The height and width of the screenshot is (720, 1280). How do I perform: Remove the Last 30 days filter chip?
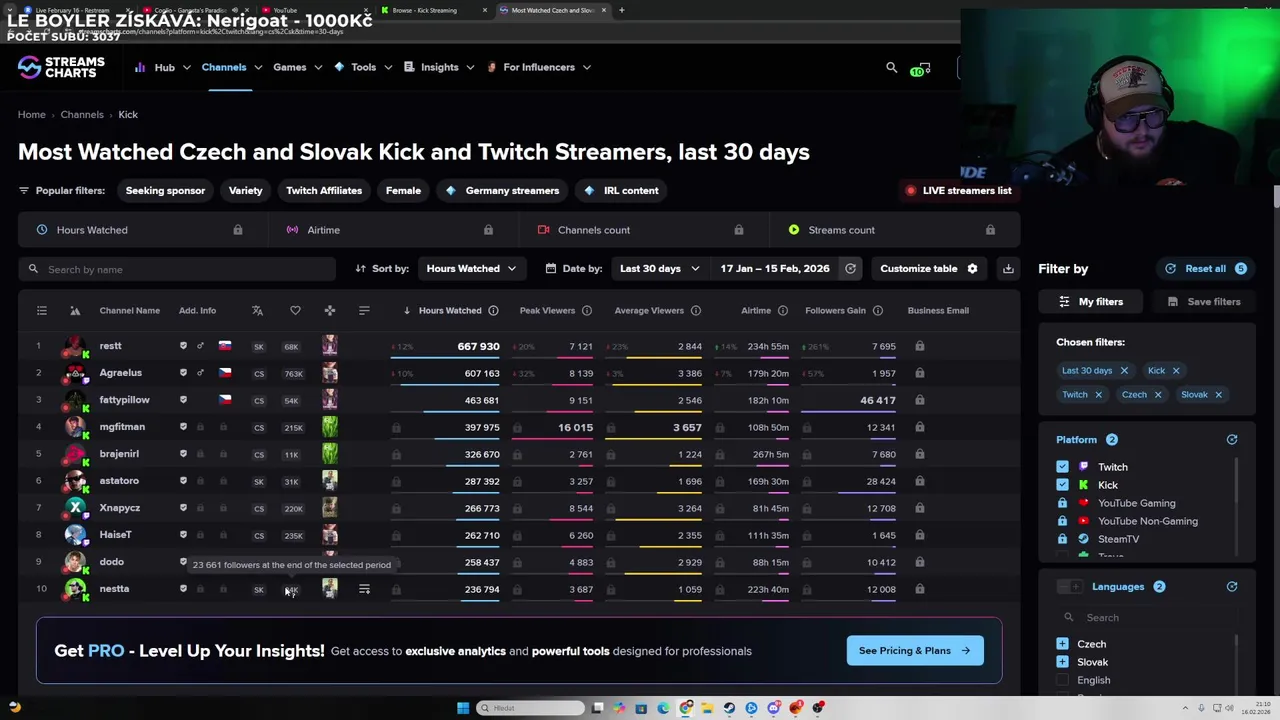[x=1124, y=371]
